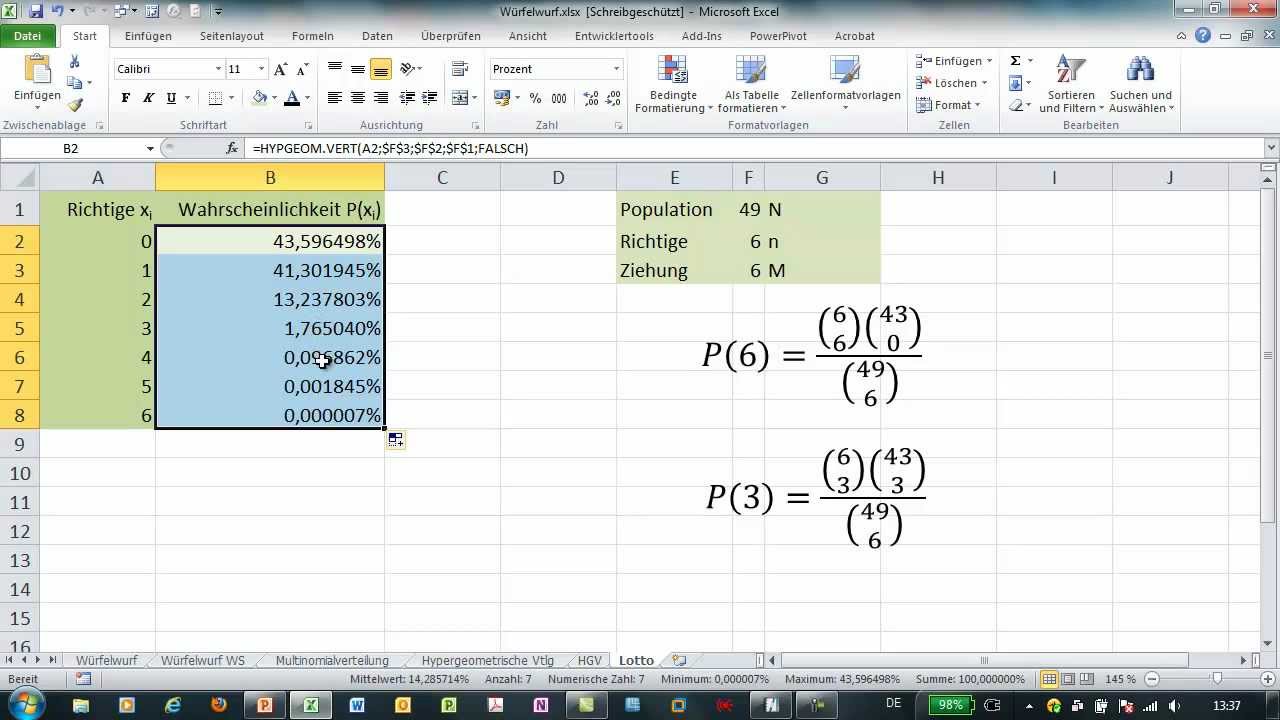1280x720 pixels.
Task: Click the horizontal scrollbar thumb
Action: pos(984,660)
